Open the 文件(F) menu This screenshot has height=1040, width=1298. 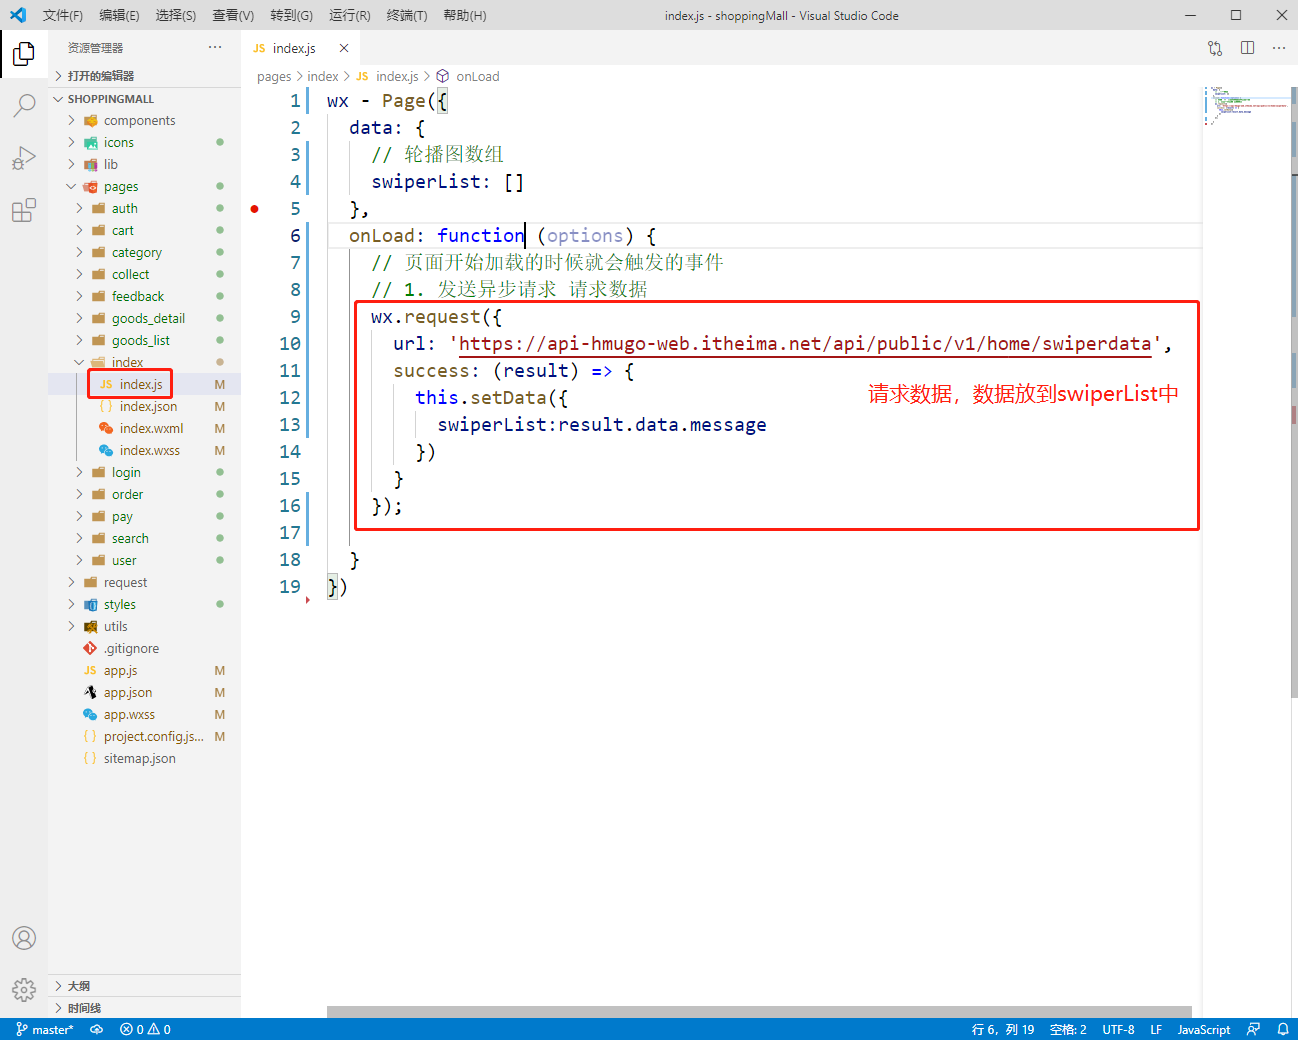coord(62,15)
